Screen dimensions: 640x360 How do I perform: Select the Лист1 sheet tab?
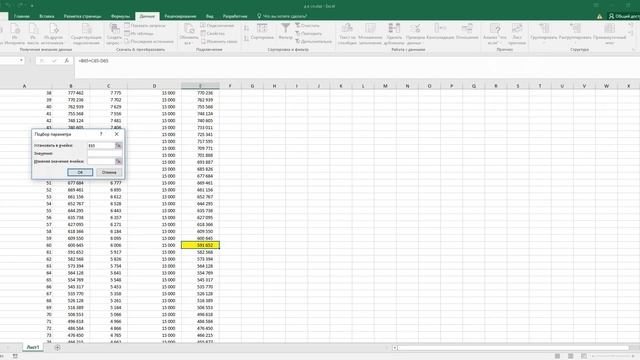(x=33, y=347)
